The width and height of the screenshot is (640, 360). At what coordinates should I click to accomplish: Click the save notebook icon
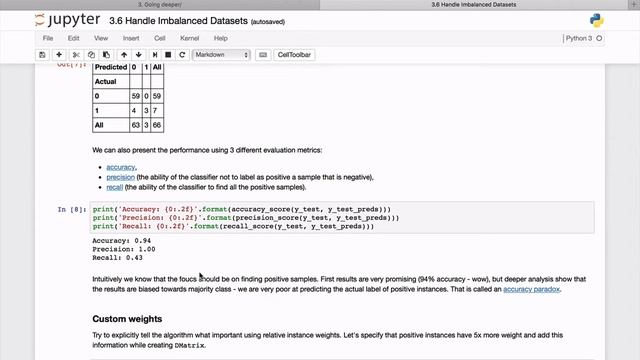coord(42,55)
